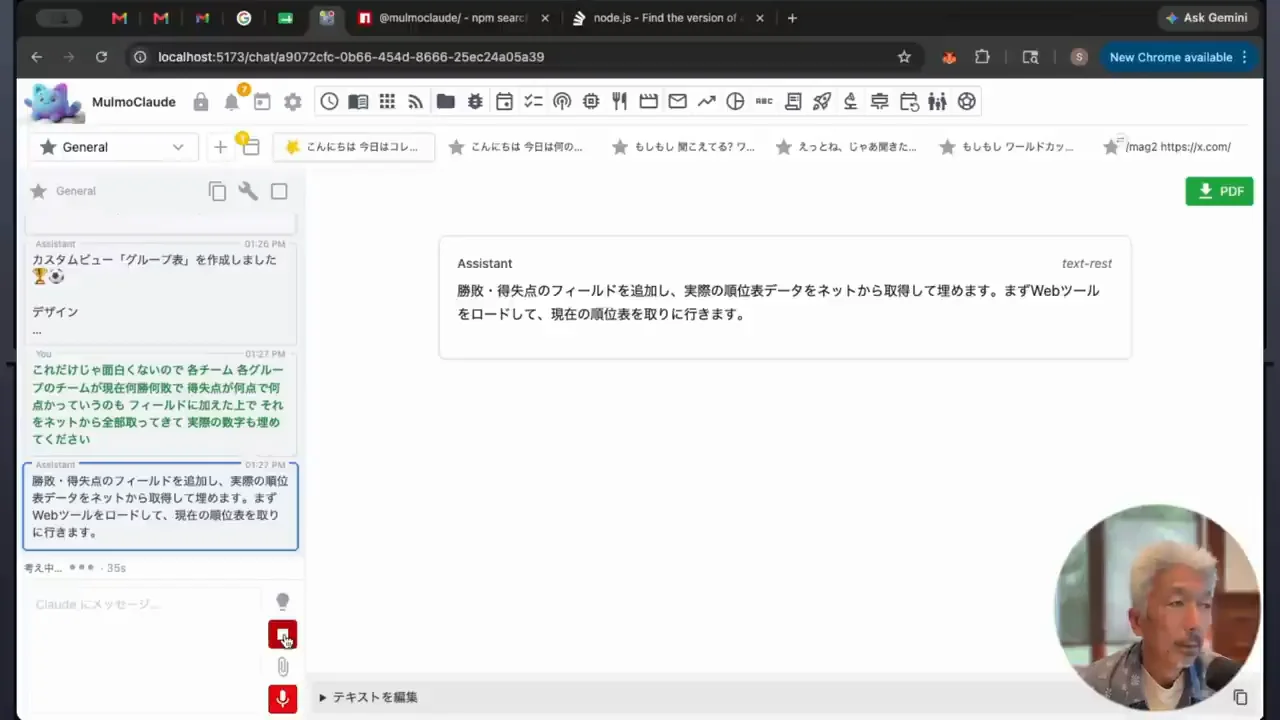1280x720 pixels.
Task: Click the lightbulb icon beside the message box
Action: pos(282,601)
